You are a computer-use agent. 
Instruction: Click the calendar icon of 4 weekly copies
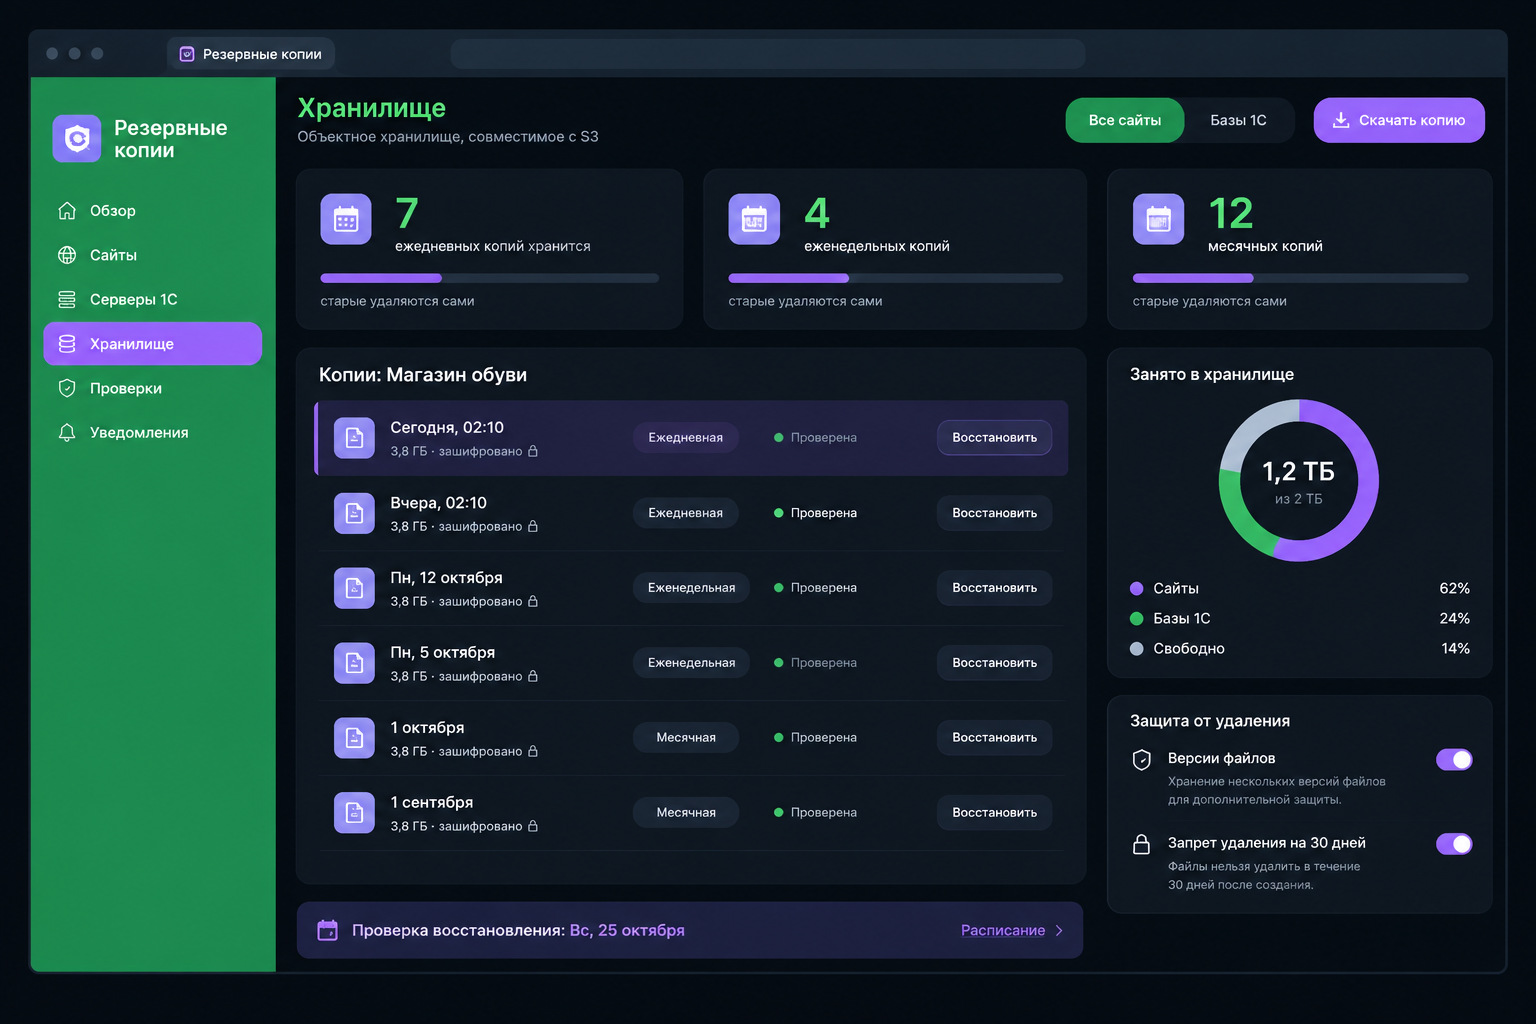(x=754, y=219)
